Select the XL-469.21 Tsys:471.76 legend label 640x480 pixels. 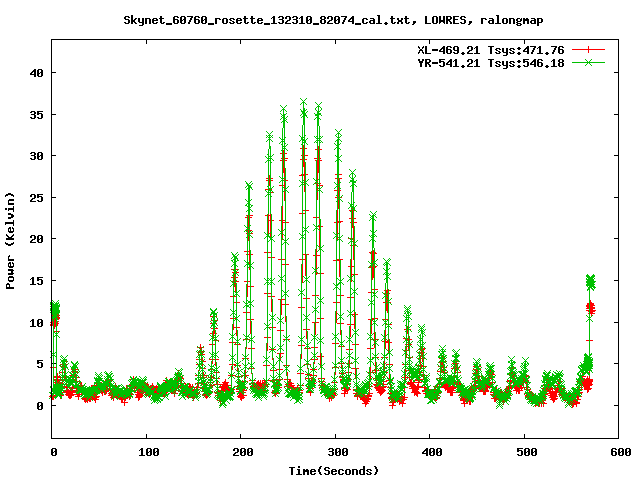pos(491,50)
